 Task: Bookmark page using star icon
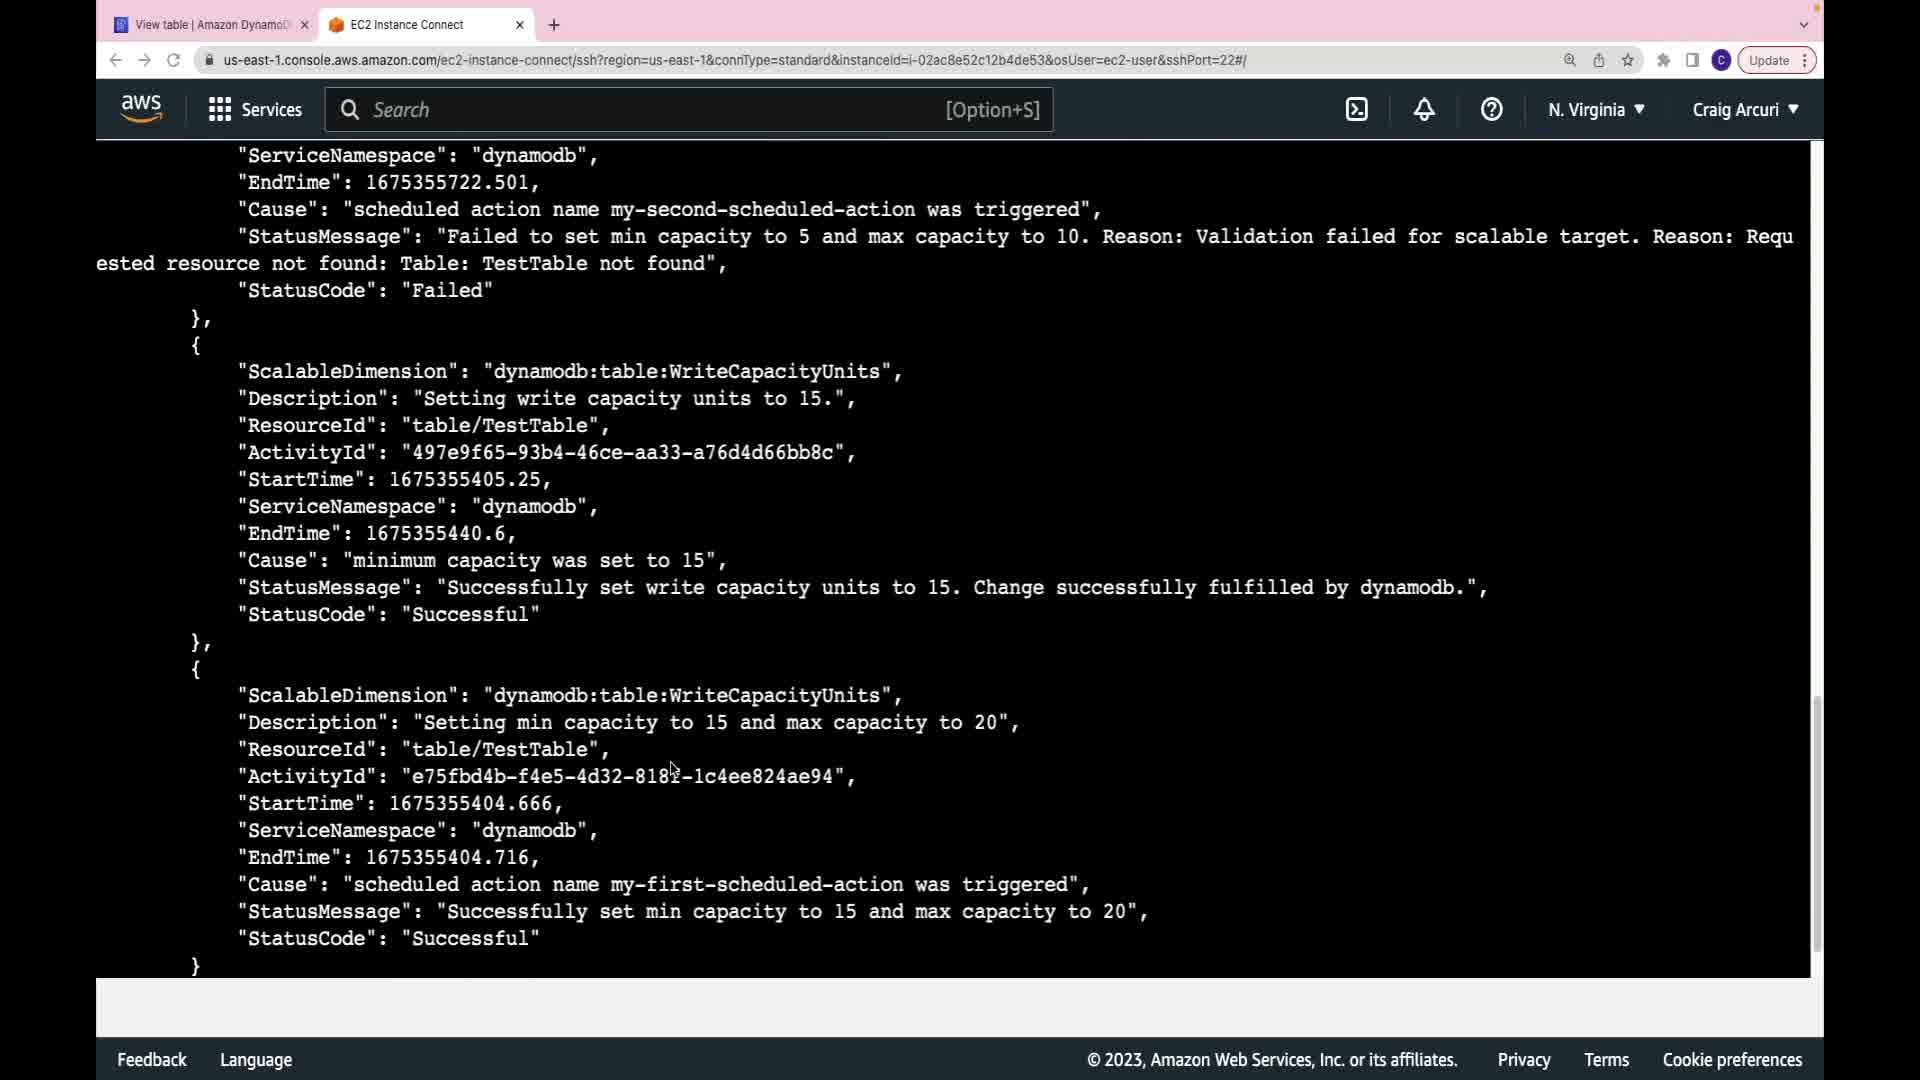pyautogui.click(x=1628, y=60)
